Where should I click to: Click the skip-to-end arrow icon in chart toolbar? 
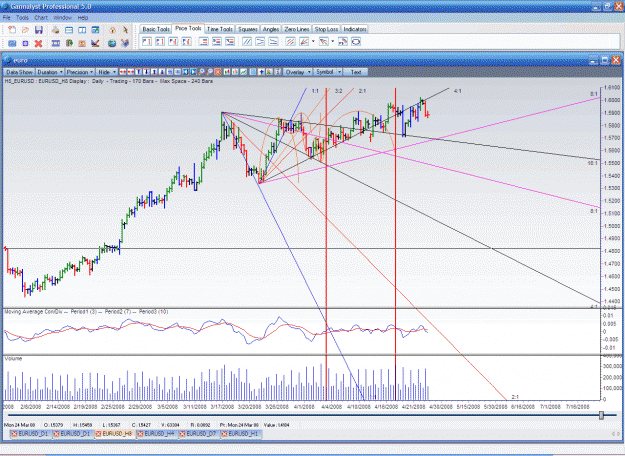pos(193,72)
